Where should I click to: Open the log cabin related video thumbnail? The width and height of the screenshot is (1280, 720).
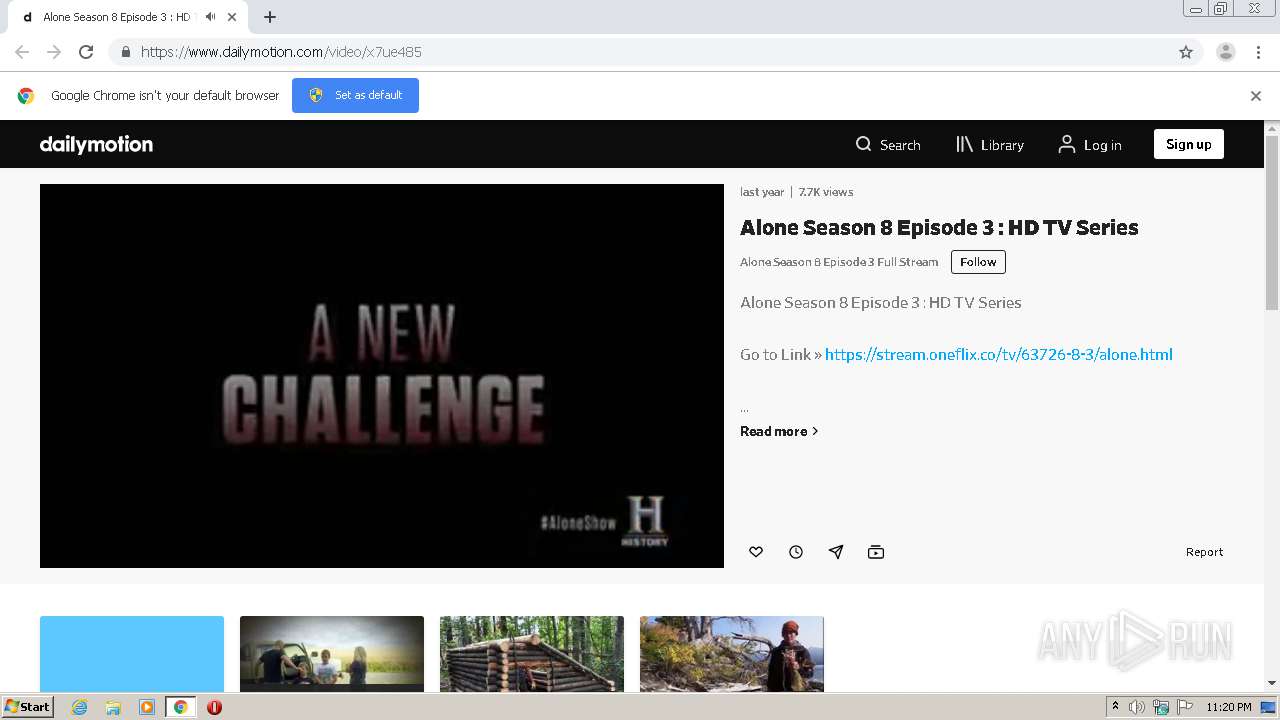(532, 654)
